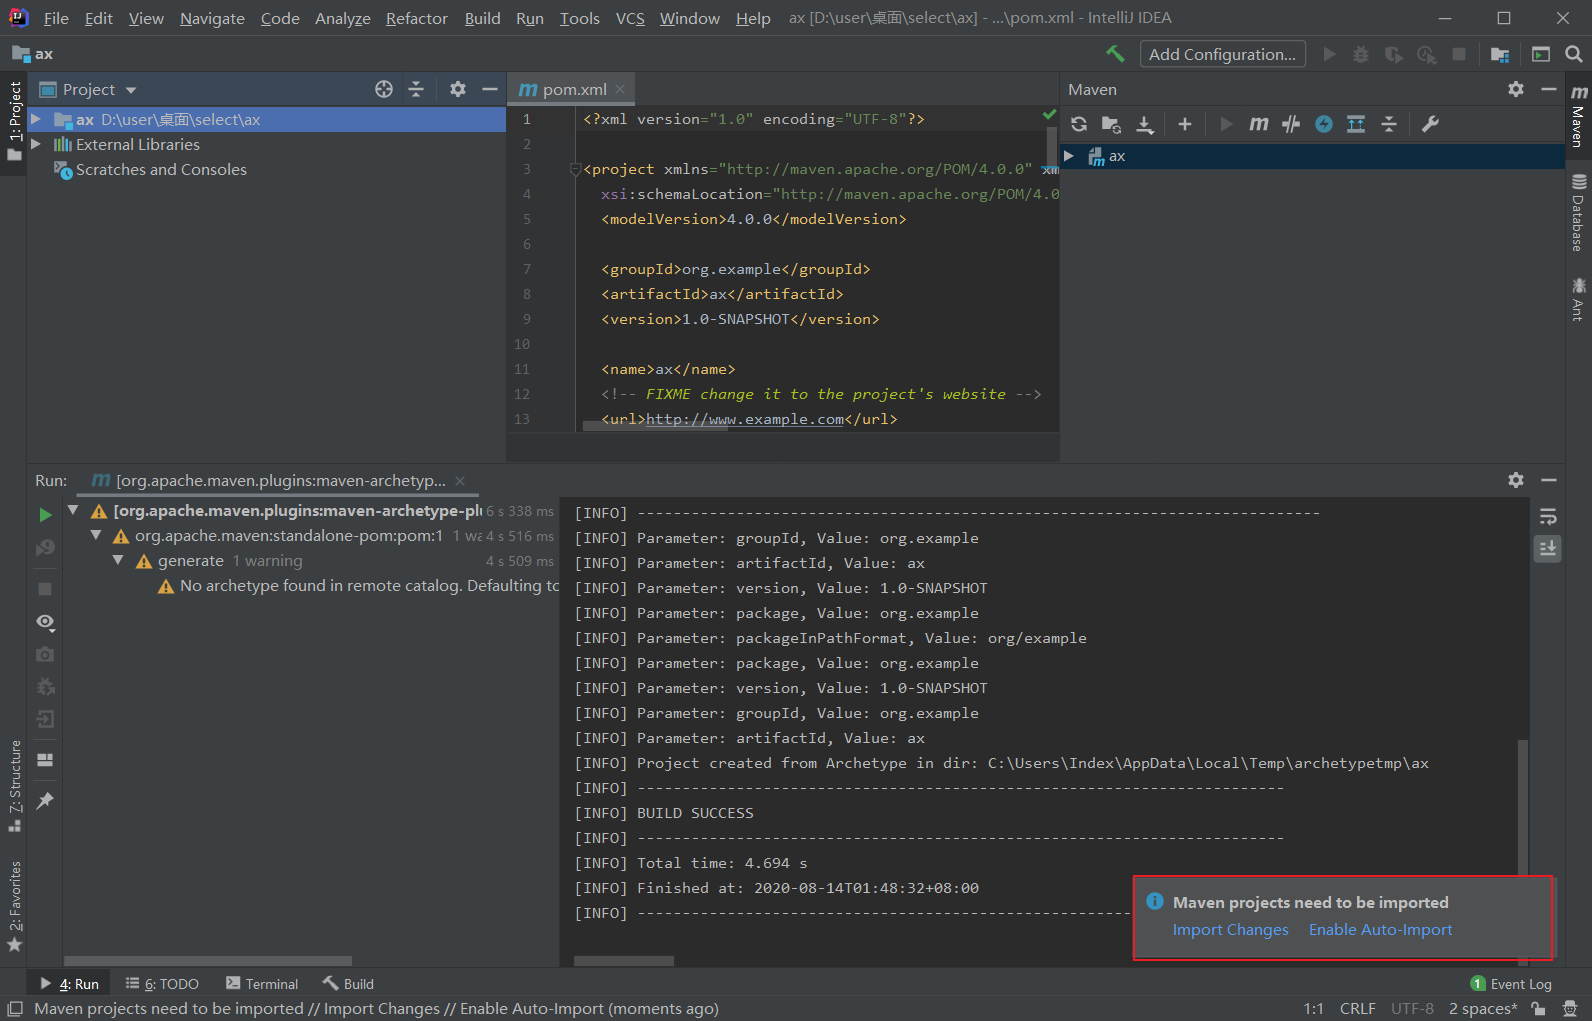Click the Collapse All icon in Project panel

(x=416, y=89)
